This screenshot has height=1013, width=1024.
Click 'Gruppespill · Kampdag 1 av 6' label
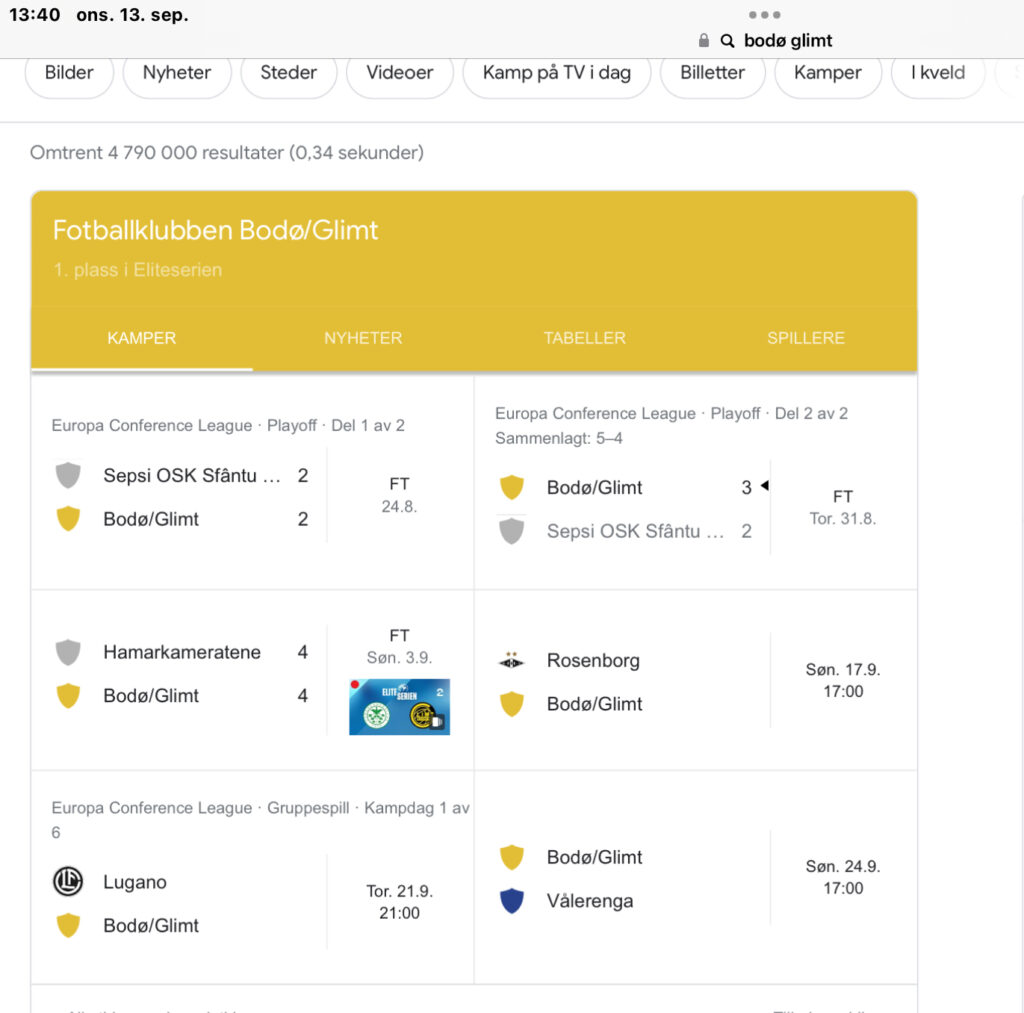(x=261, y=820)
